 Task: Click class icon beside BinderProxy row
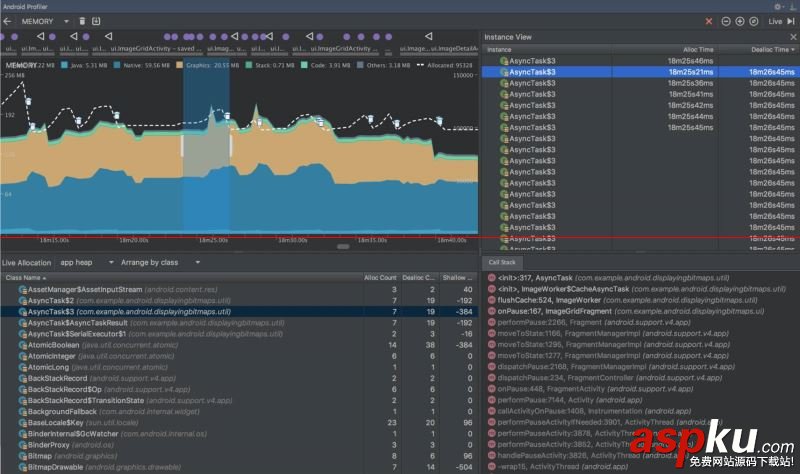click(22, 445)
